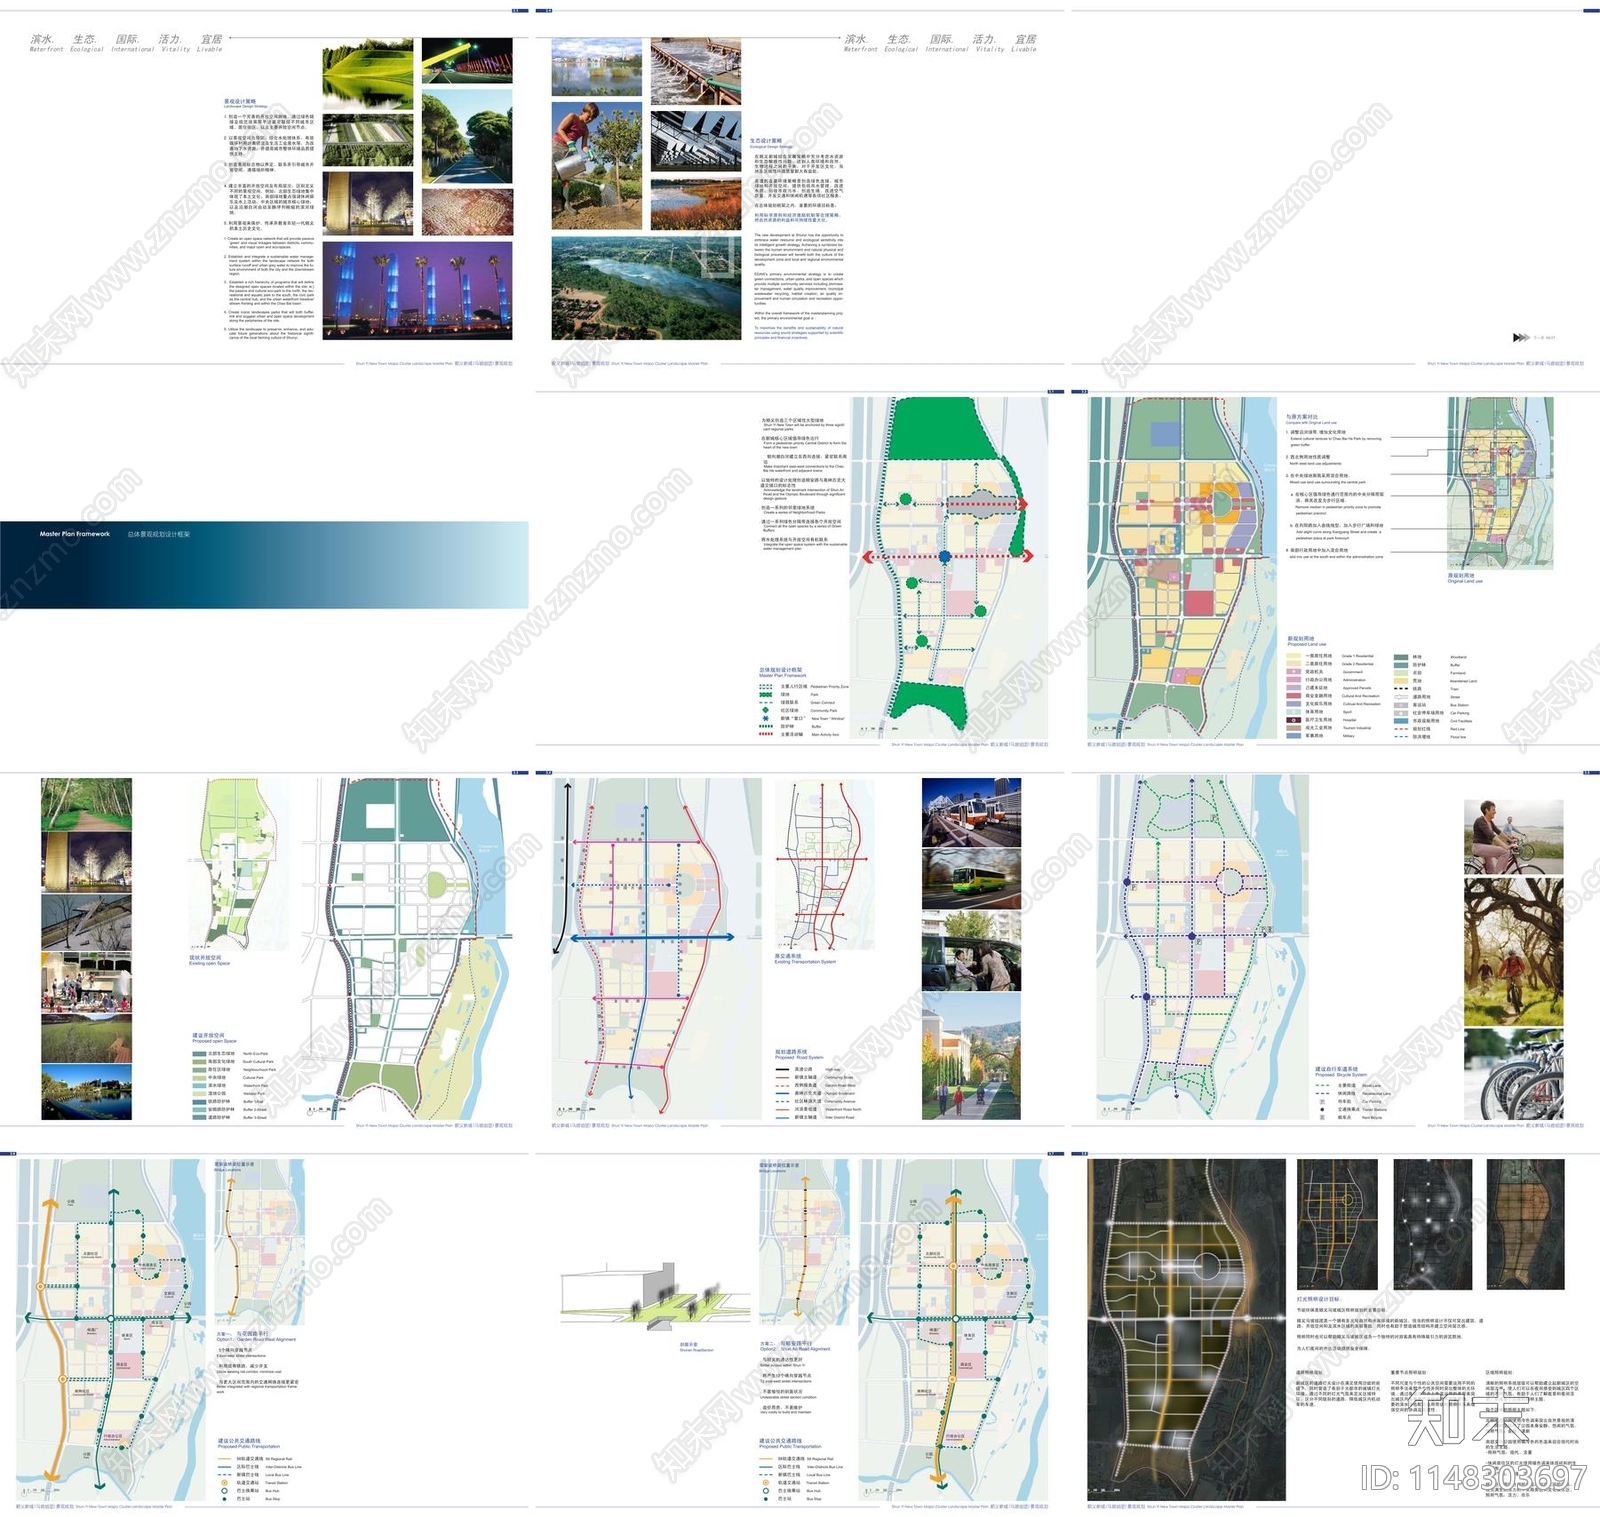
Task: Open the woman watering a tree photo
Action: (597, 165)
